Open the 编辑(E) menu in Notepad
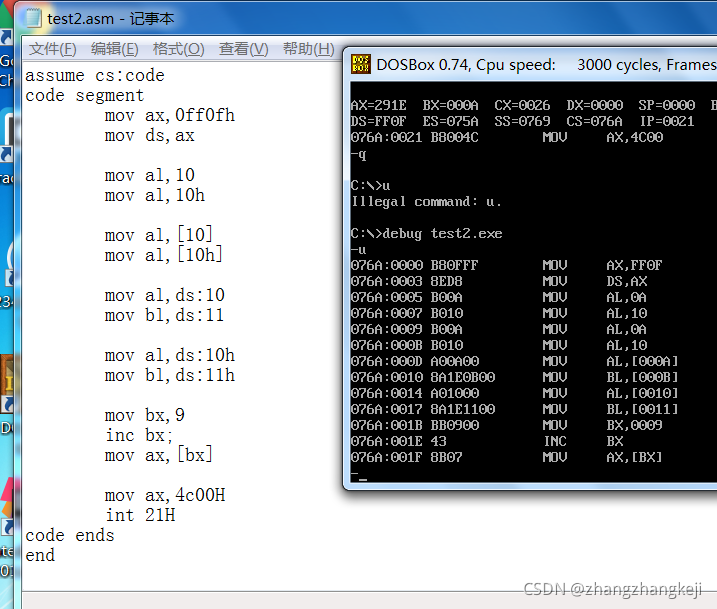 point(114,49)
